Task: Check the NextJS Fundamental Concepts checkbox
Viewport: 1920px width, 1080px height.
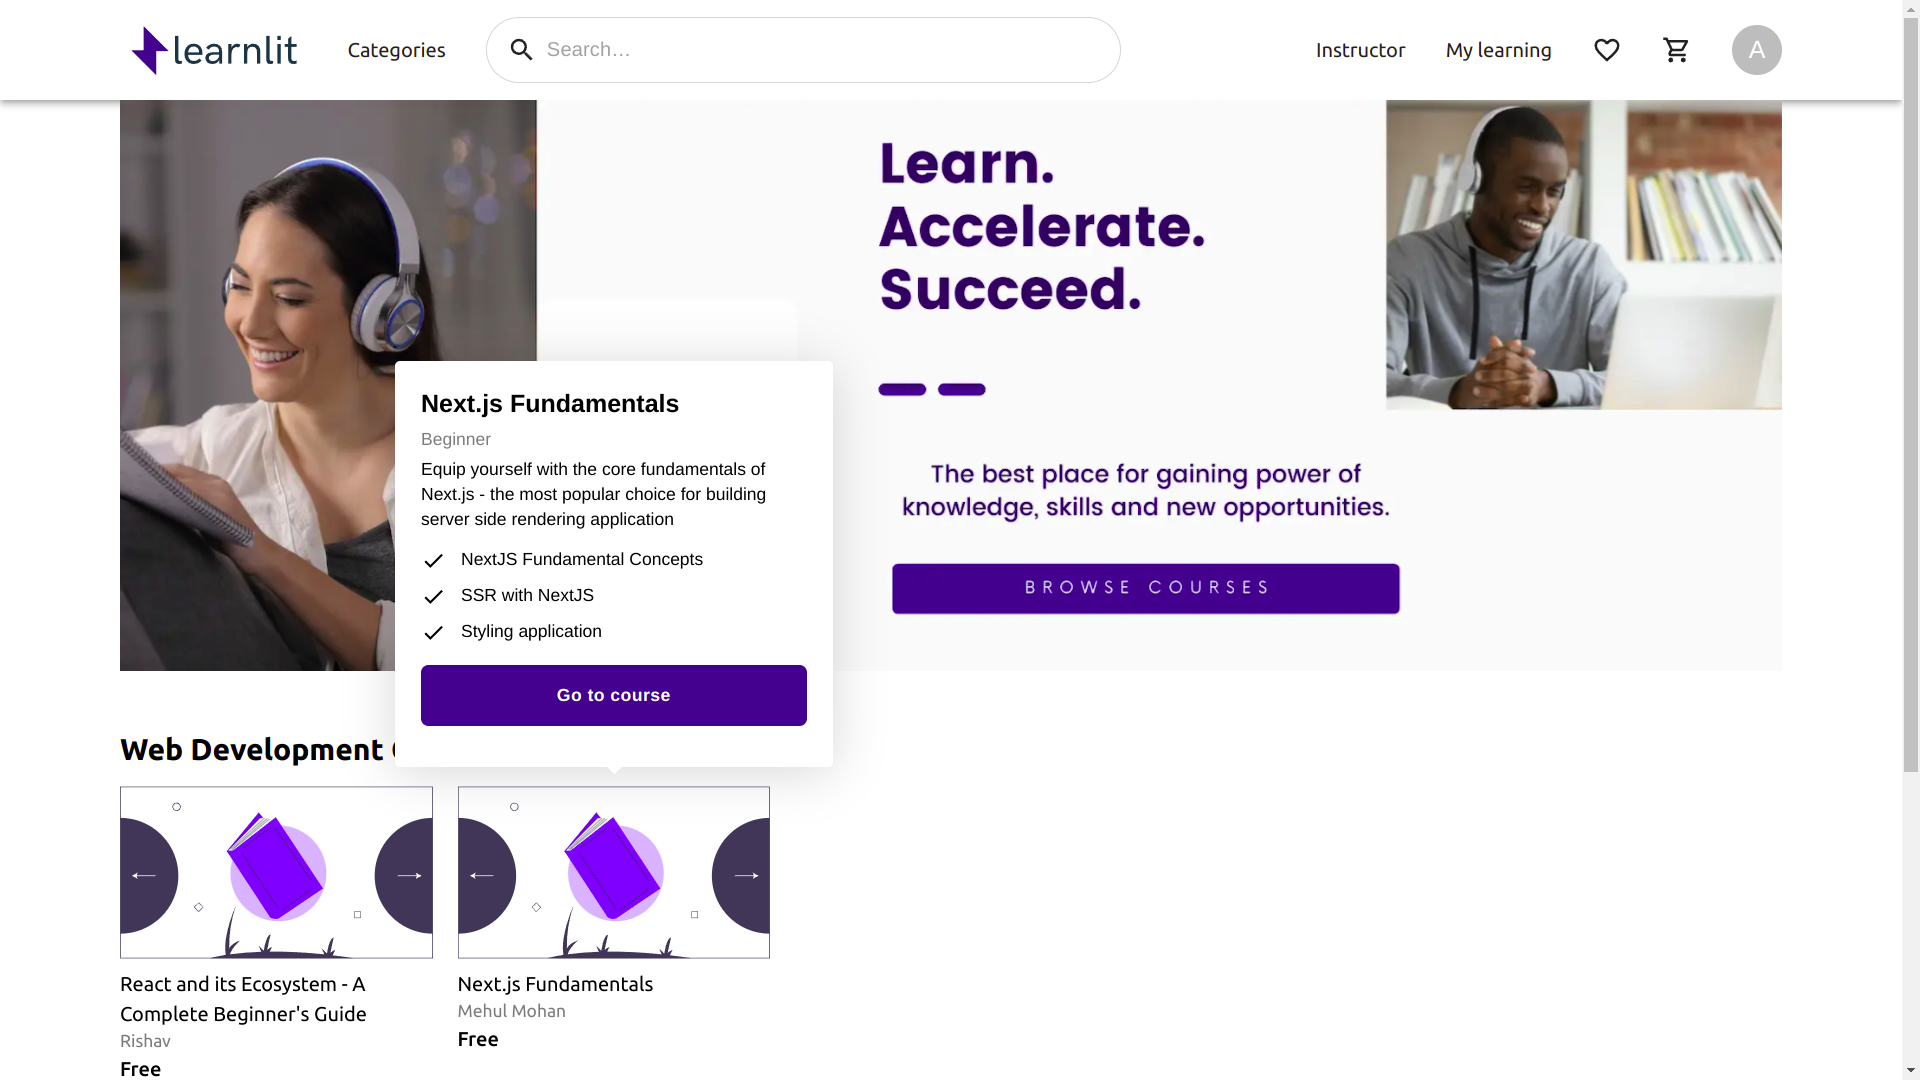Action: [433, 559]
